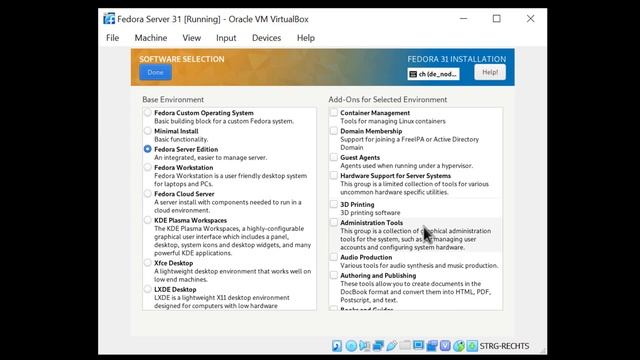Click the display settings icon in status bar
The width and height of the screenshot is (640, 360).
(x=418, y=345)
